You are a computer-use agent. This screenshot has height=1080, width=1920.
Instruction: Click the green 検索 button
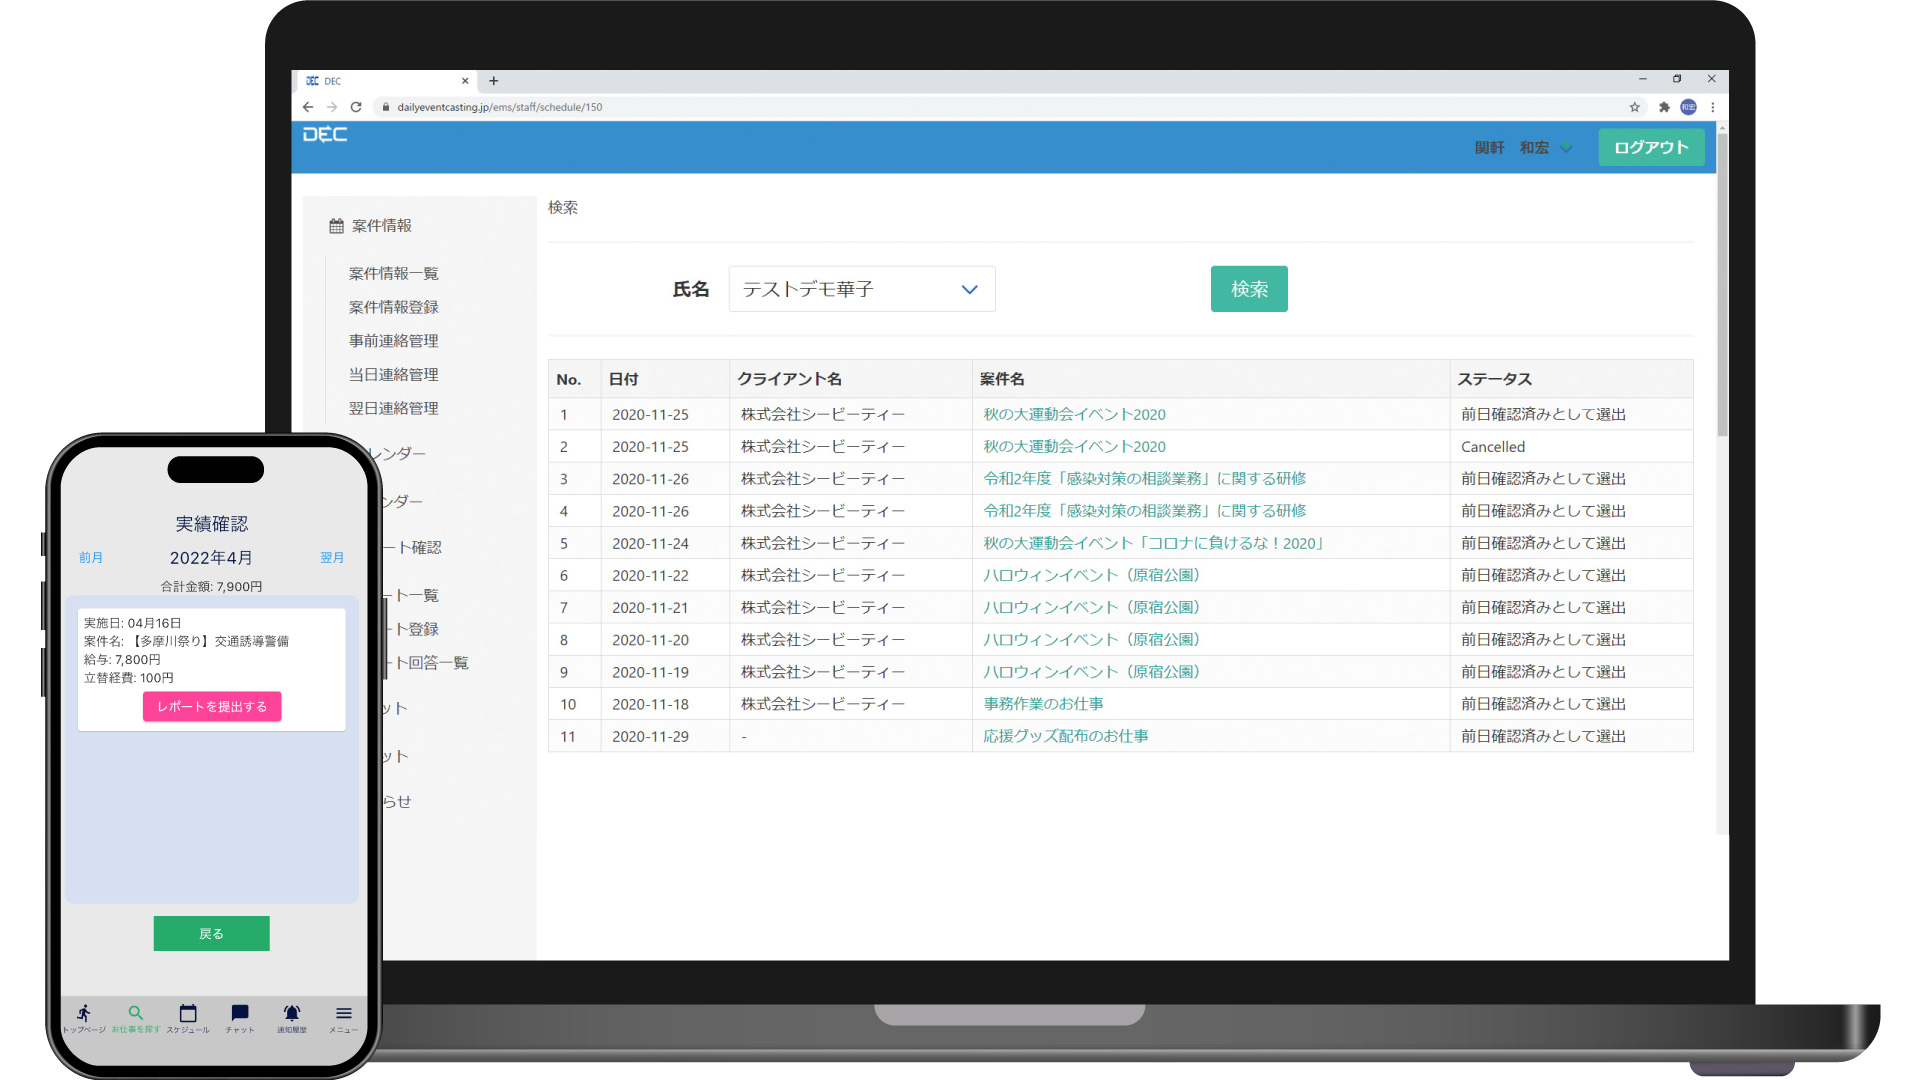tap(1249, 289)
